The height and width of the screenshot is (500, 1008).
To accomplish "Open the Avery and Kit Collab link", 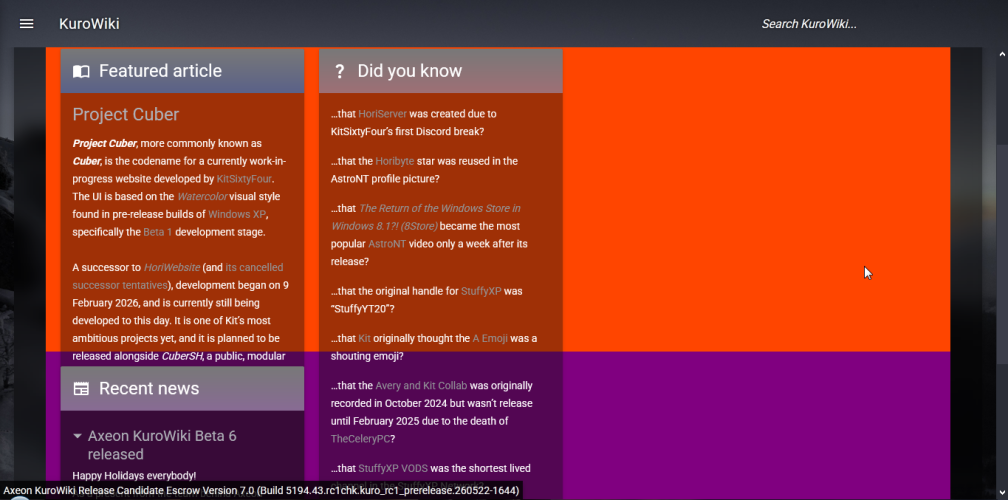I will coord(421,386).
